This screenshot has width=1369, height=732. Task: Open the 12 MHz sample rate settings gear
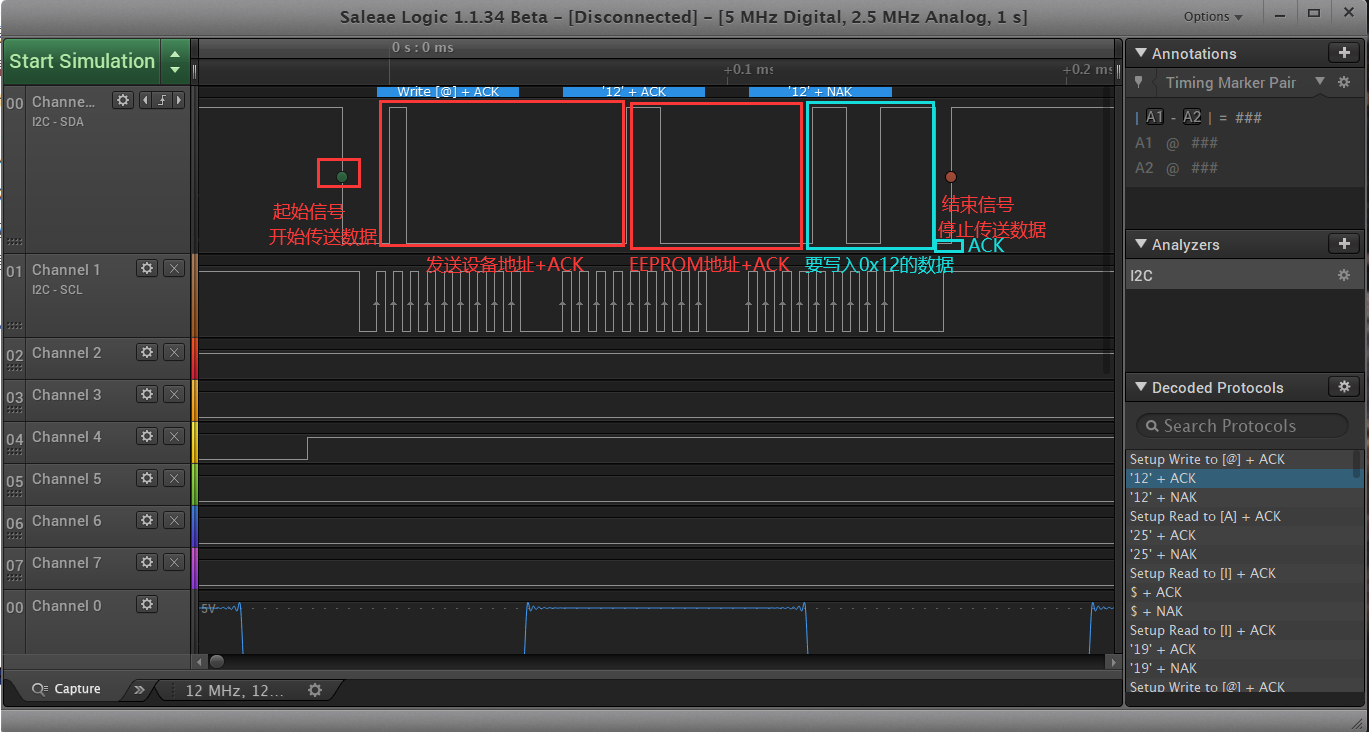[x=315, y=689]
